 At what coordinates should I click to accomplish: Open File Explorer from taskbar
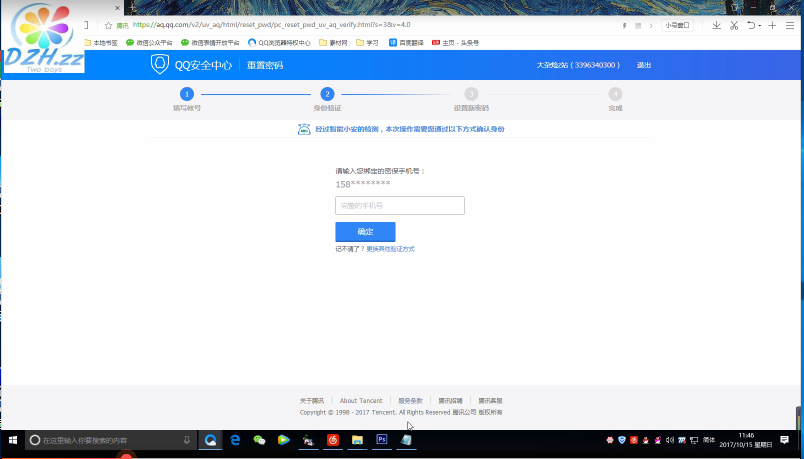click(357, 440)
